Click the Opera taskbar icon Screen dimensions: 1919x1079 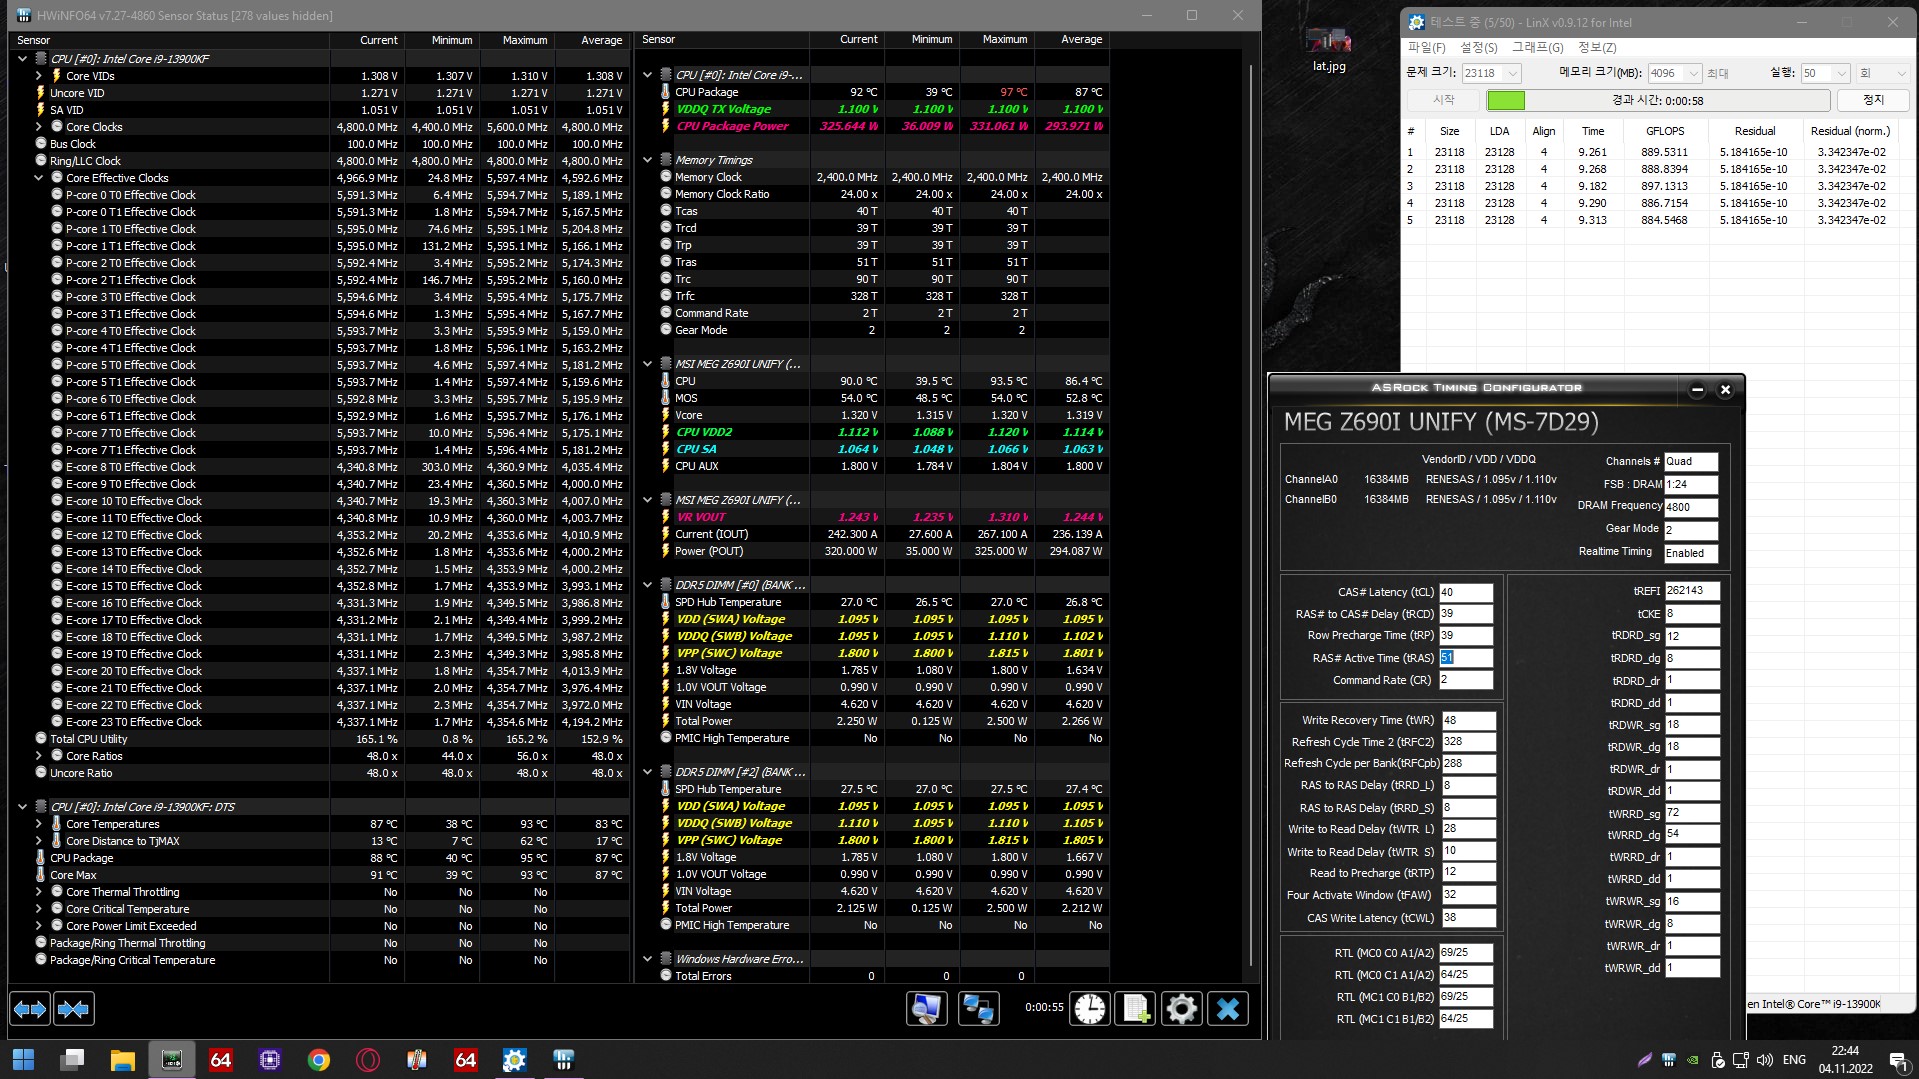[x=368, y=1060]
